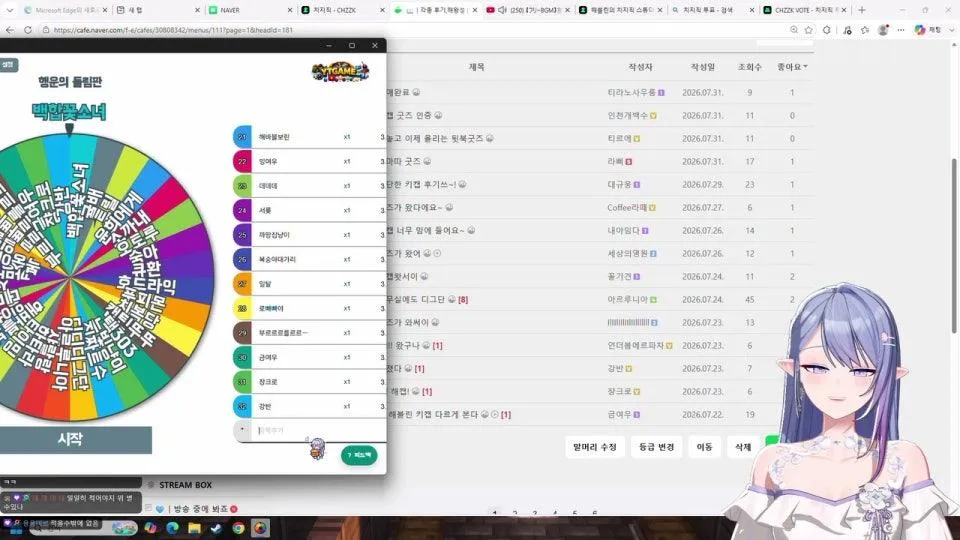Image resolution: width=960 pixels, height=540 pixels.
Task: Select the number 27 orange color badge
Action: click(x=242, y=284)
